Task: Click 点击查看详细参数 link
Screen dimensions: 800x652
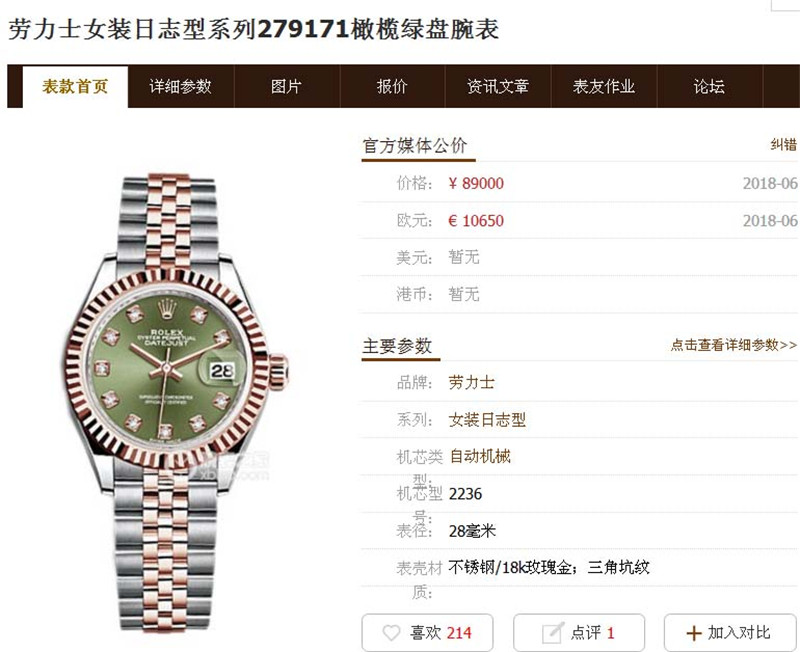Action: tap(734, 345)
